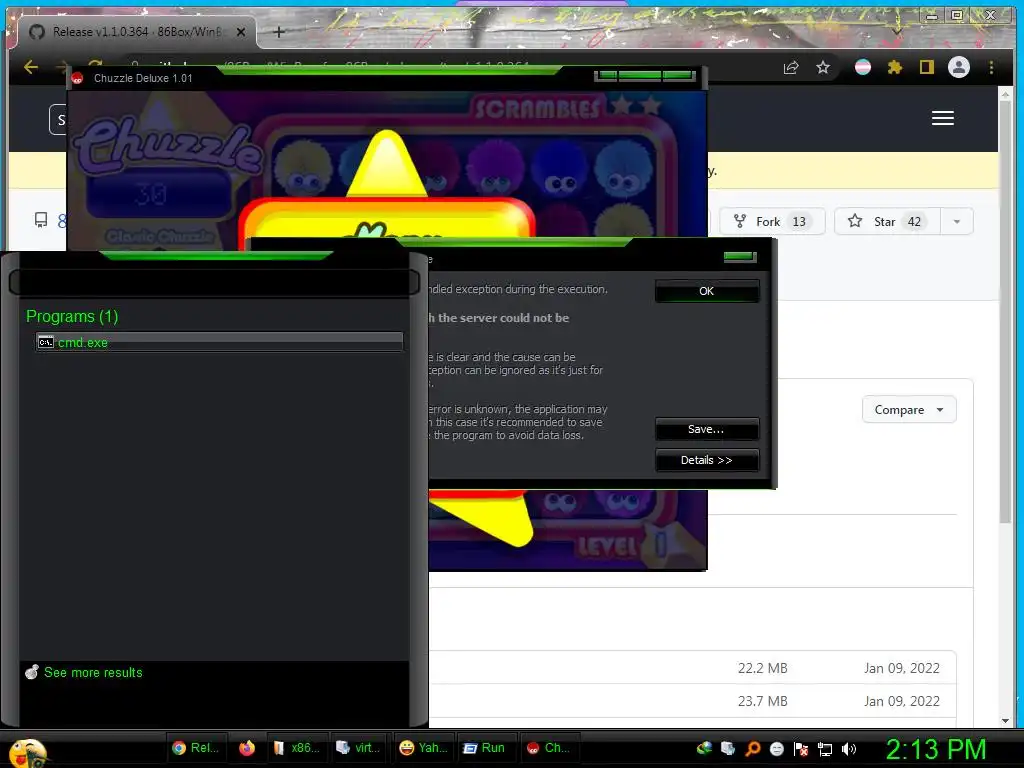Switch to the x86... taskbar window
The height and width of the screenshot is (768, 1024).
pyautogui.click(x=296, y=748)
